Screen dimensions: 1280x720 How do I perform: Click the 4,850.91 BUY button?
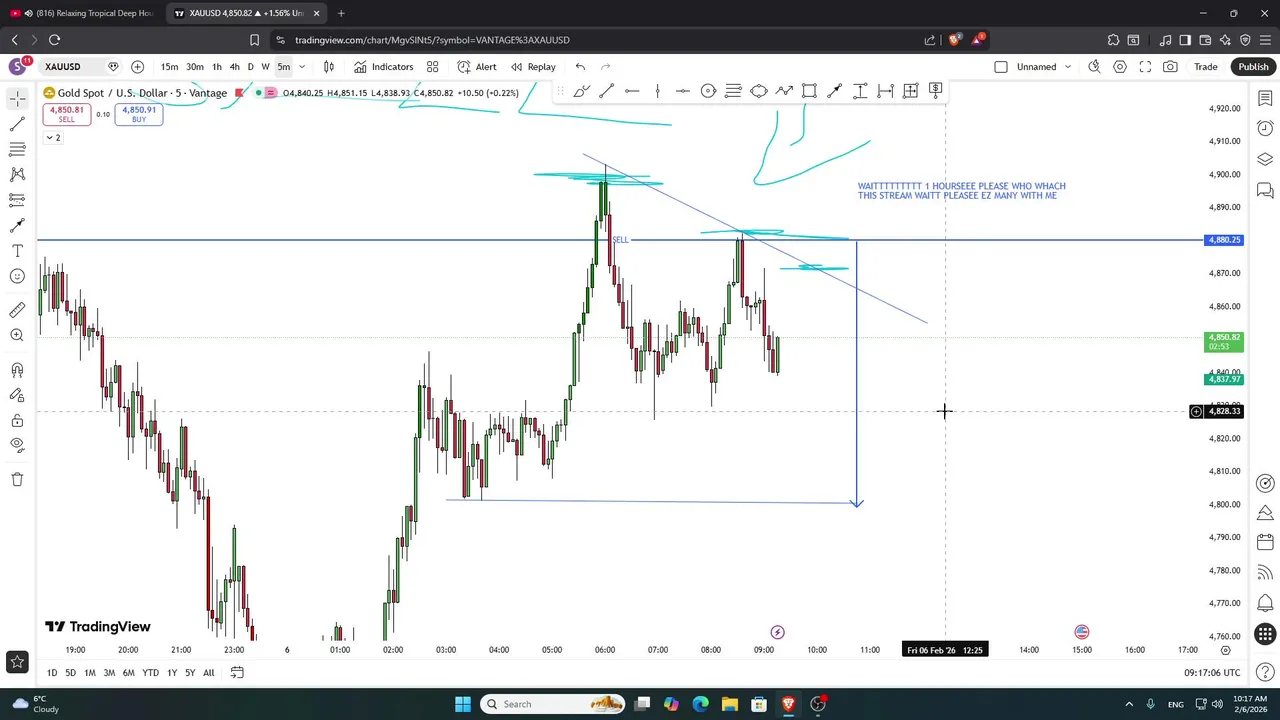(139, 114)
